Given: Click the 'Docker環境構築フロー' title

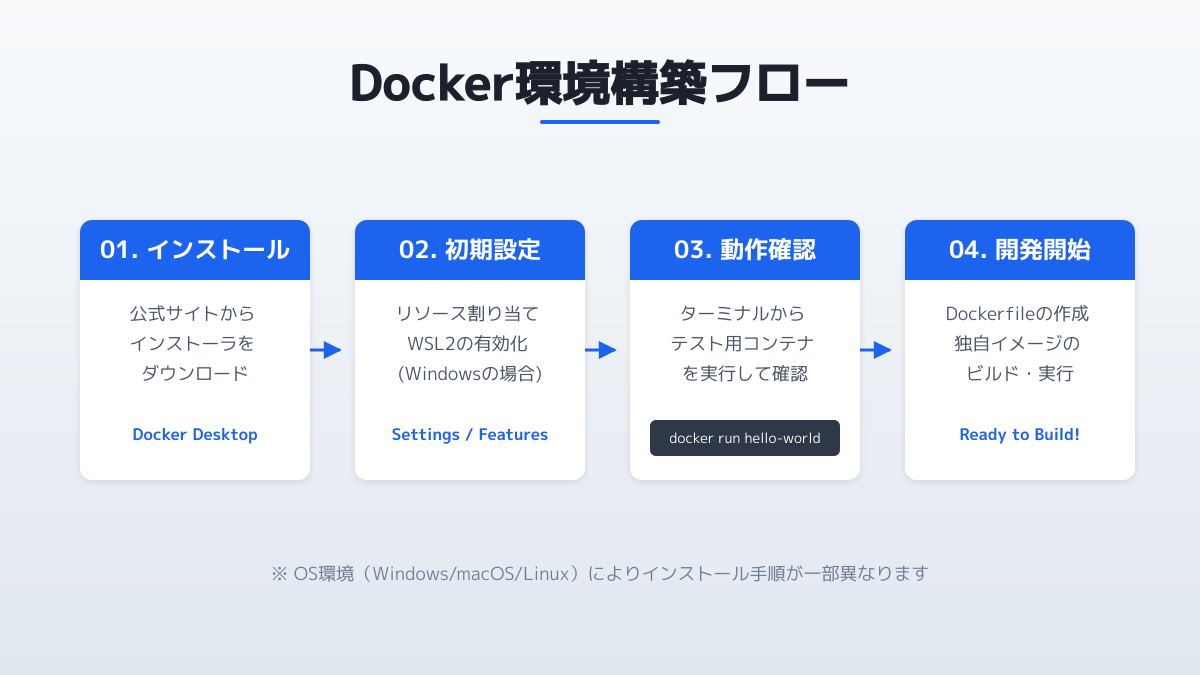Looking at the screenshot, I should click(x=600, y=85).
